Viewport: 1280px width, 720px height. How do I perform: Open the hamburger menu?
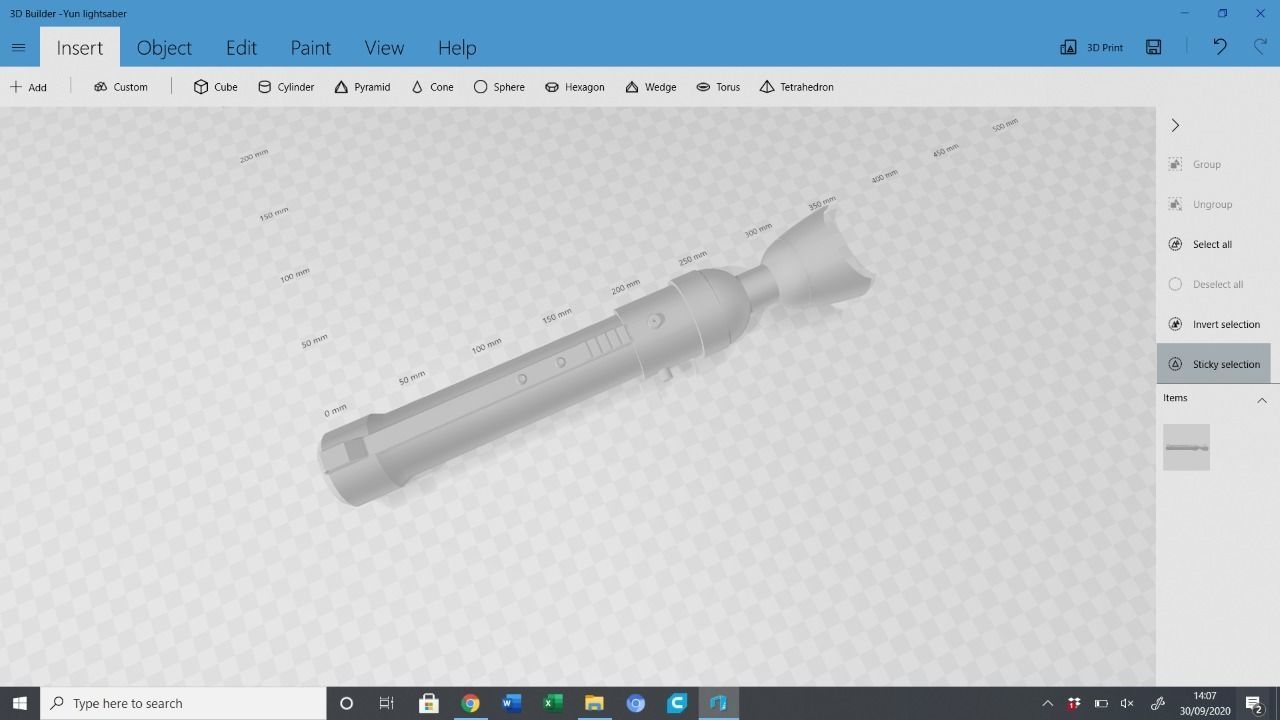tap(18, 47)
